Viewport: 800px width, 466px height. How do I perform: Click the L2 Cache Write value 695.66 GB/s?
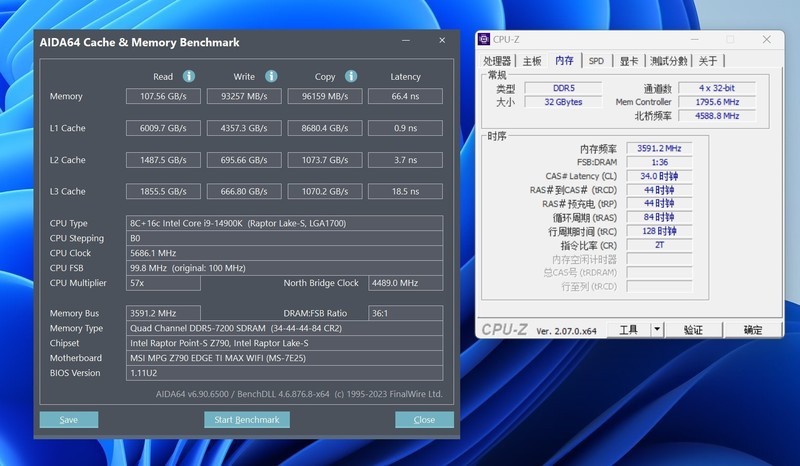click(x=244, y=160)
